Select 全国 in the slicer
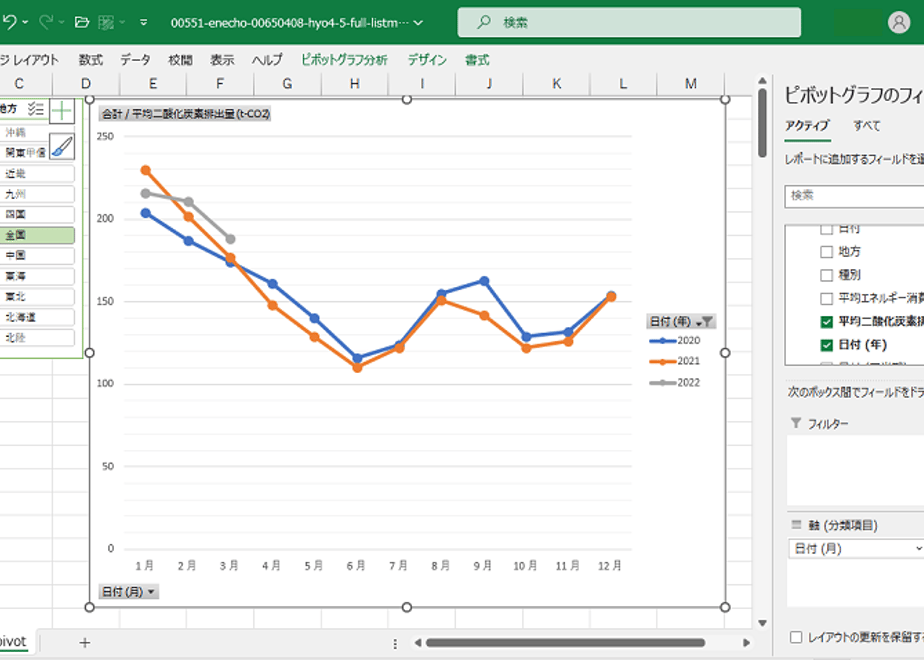Screen dimensions: 924x660 [x=37, y=235]
